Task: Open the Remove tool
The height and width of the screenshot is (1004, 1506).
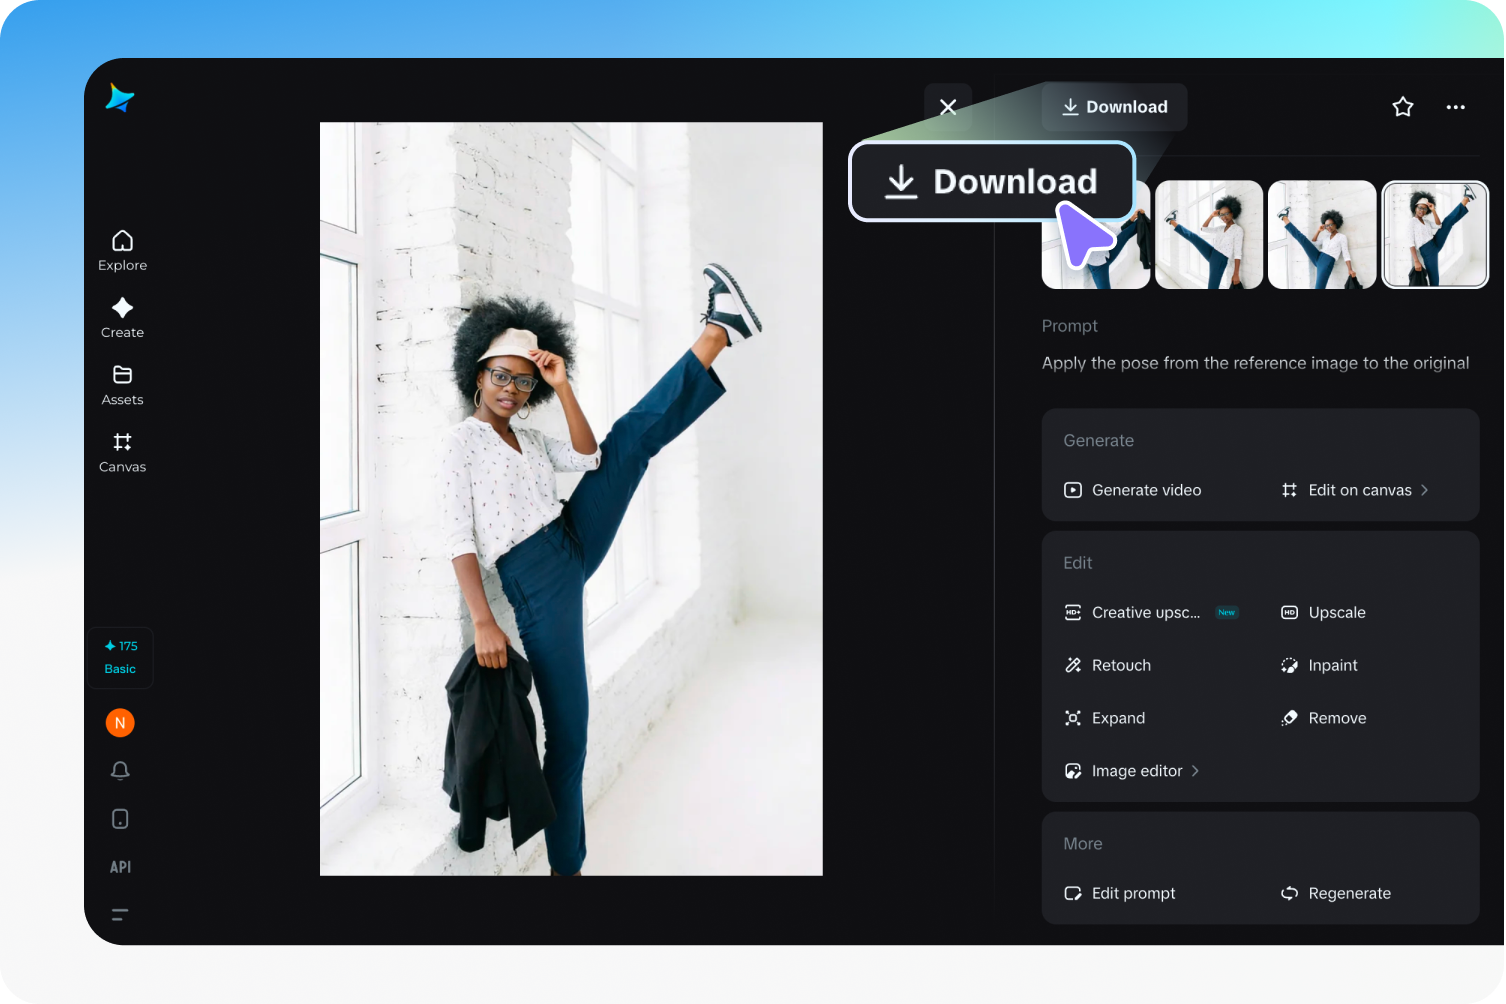Action: pyautogui.click(x=1337, y=717)
